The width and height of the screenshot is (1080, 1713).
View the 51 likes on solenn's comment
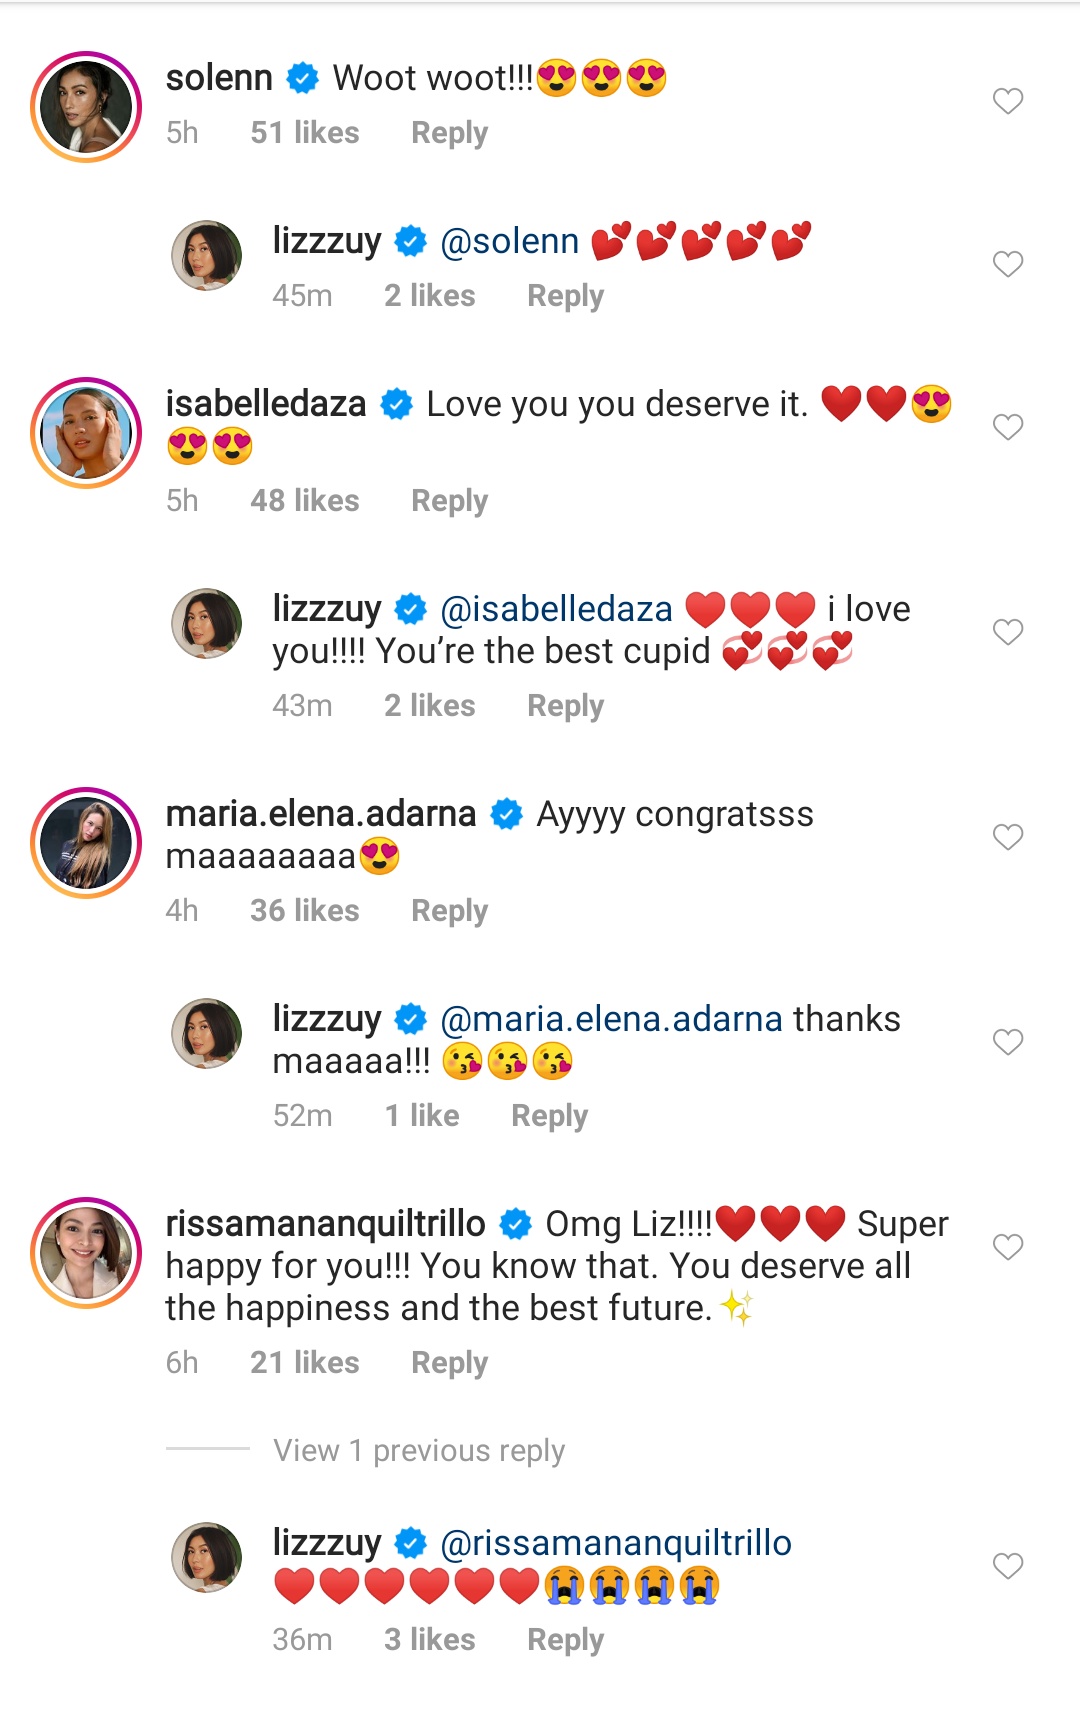tap(304, 133)
